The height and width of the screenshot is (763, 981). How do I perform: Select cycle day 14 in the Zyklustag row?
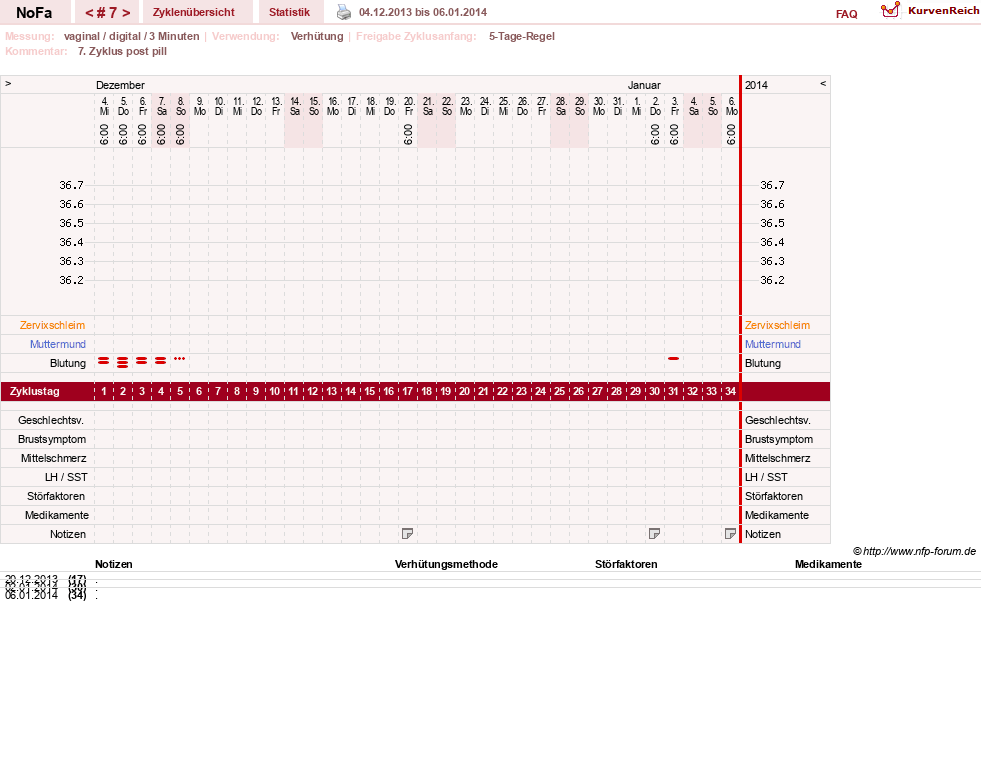[x=350, y=392]
